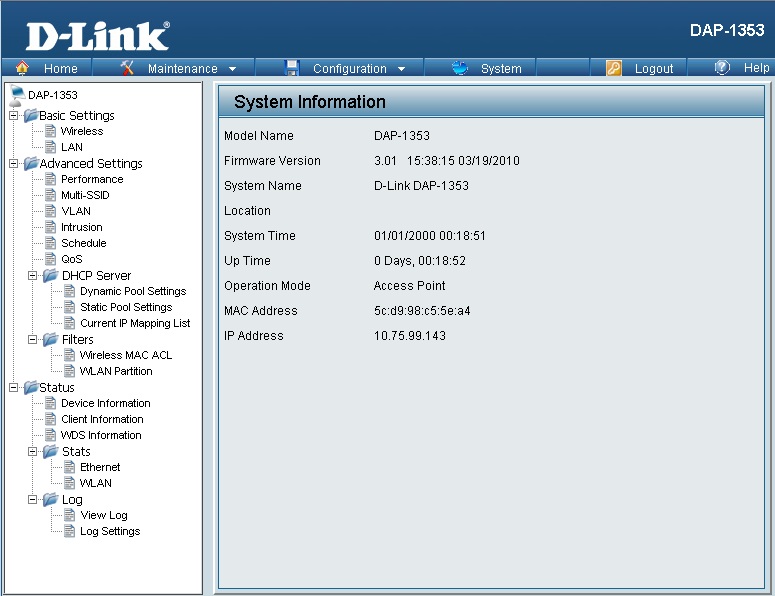
Task: Open Wireless MAC ACL page
Action: [126, 355]
